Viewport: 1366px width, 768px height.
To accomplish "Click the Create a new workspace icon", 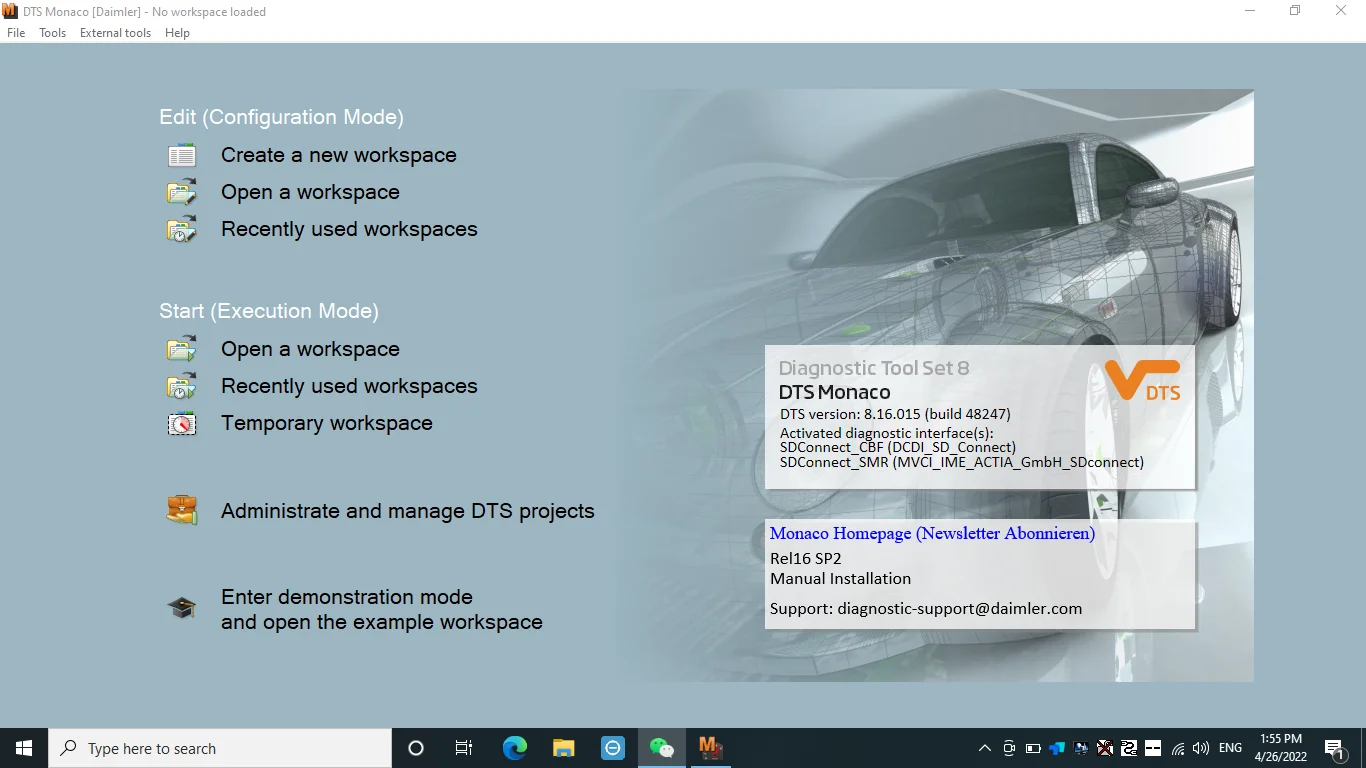I will [x=182, y=155].
